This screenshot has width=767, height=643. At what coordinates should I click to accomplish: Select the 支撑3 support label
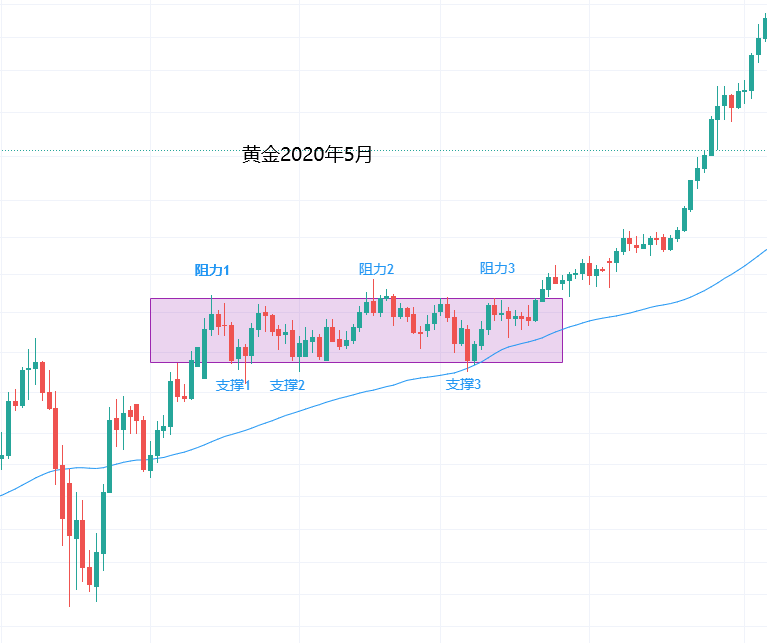[463, 384]
